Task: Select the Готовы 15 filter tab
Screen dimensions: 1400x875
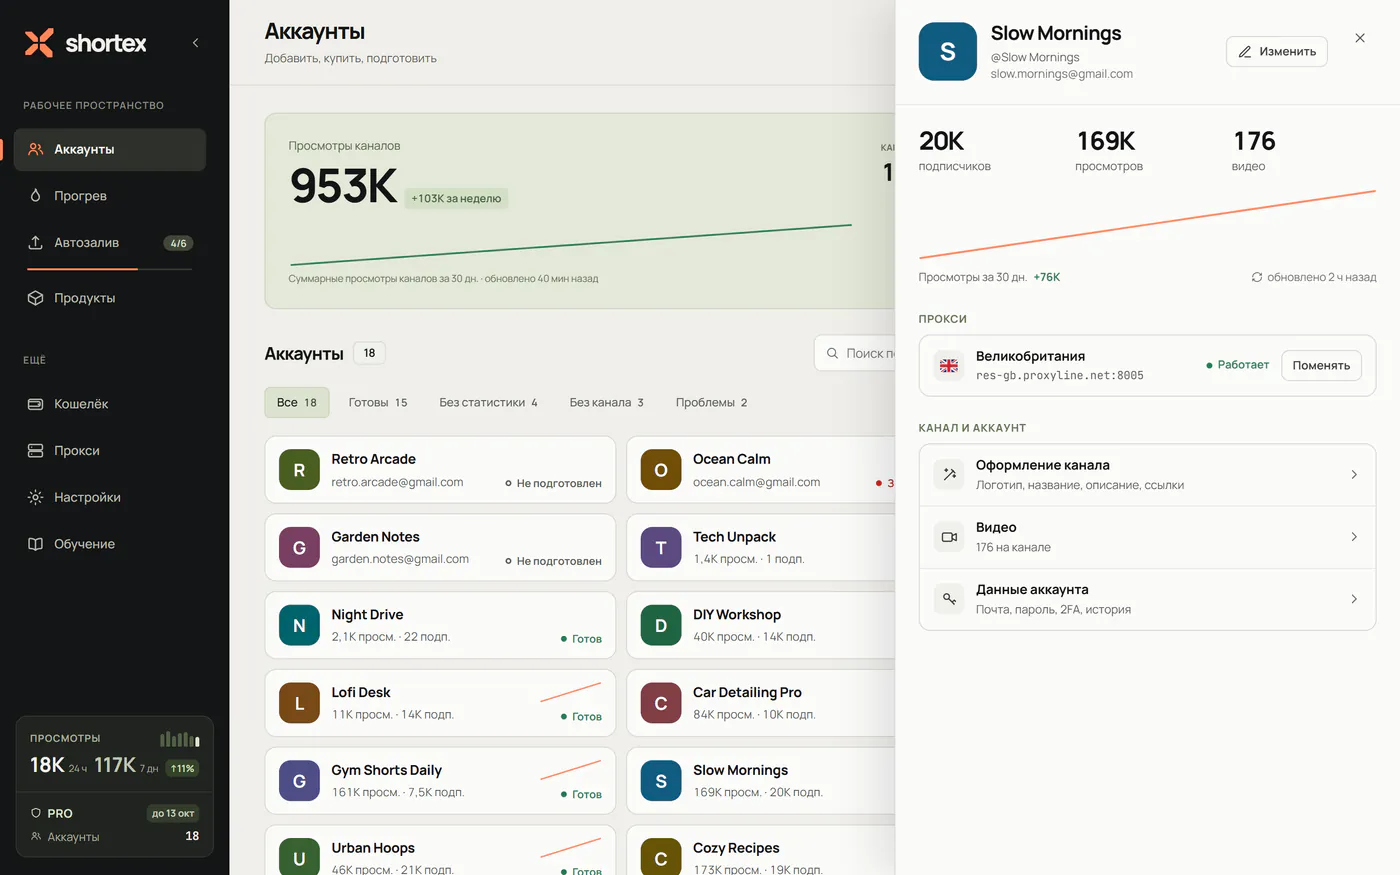Action: tap(378, 402)
